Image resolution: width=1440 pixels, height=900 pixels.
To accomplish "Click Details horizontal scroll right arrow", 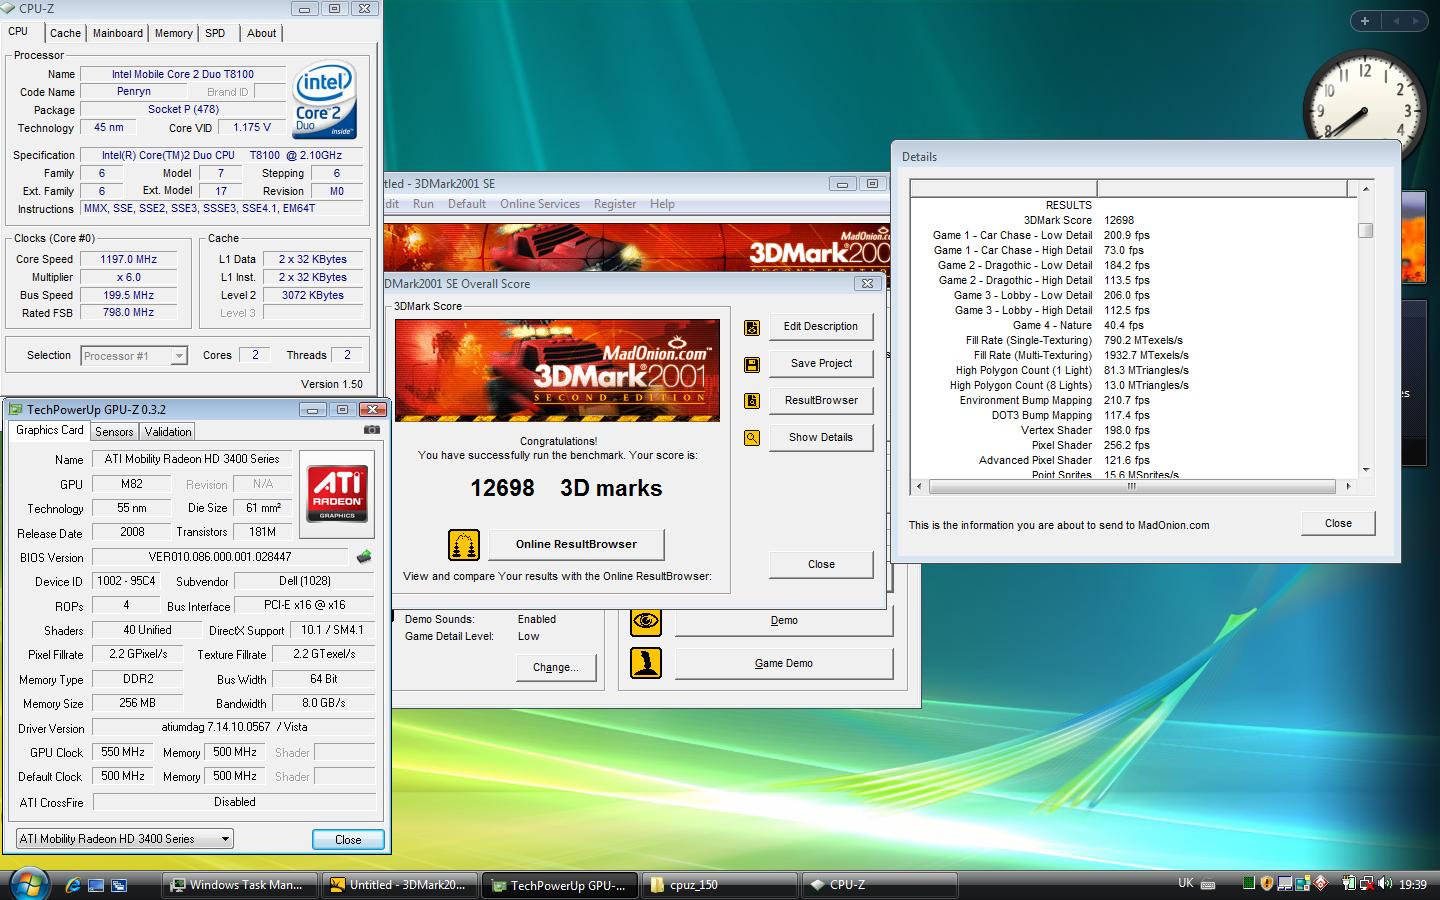I will 1348,486.
